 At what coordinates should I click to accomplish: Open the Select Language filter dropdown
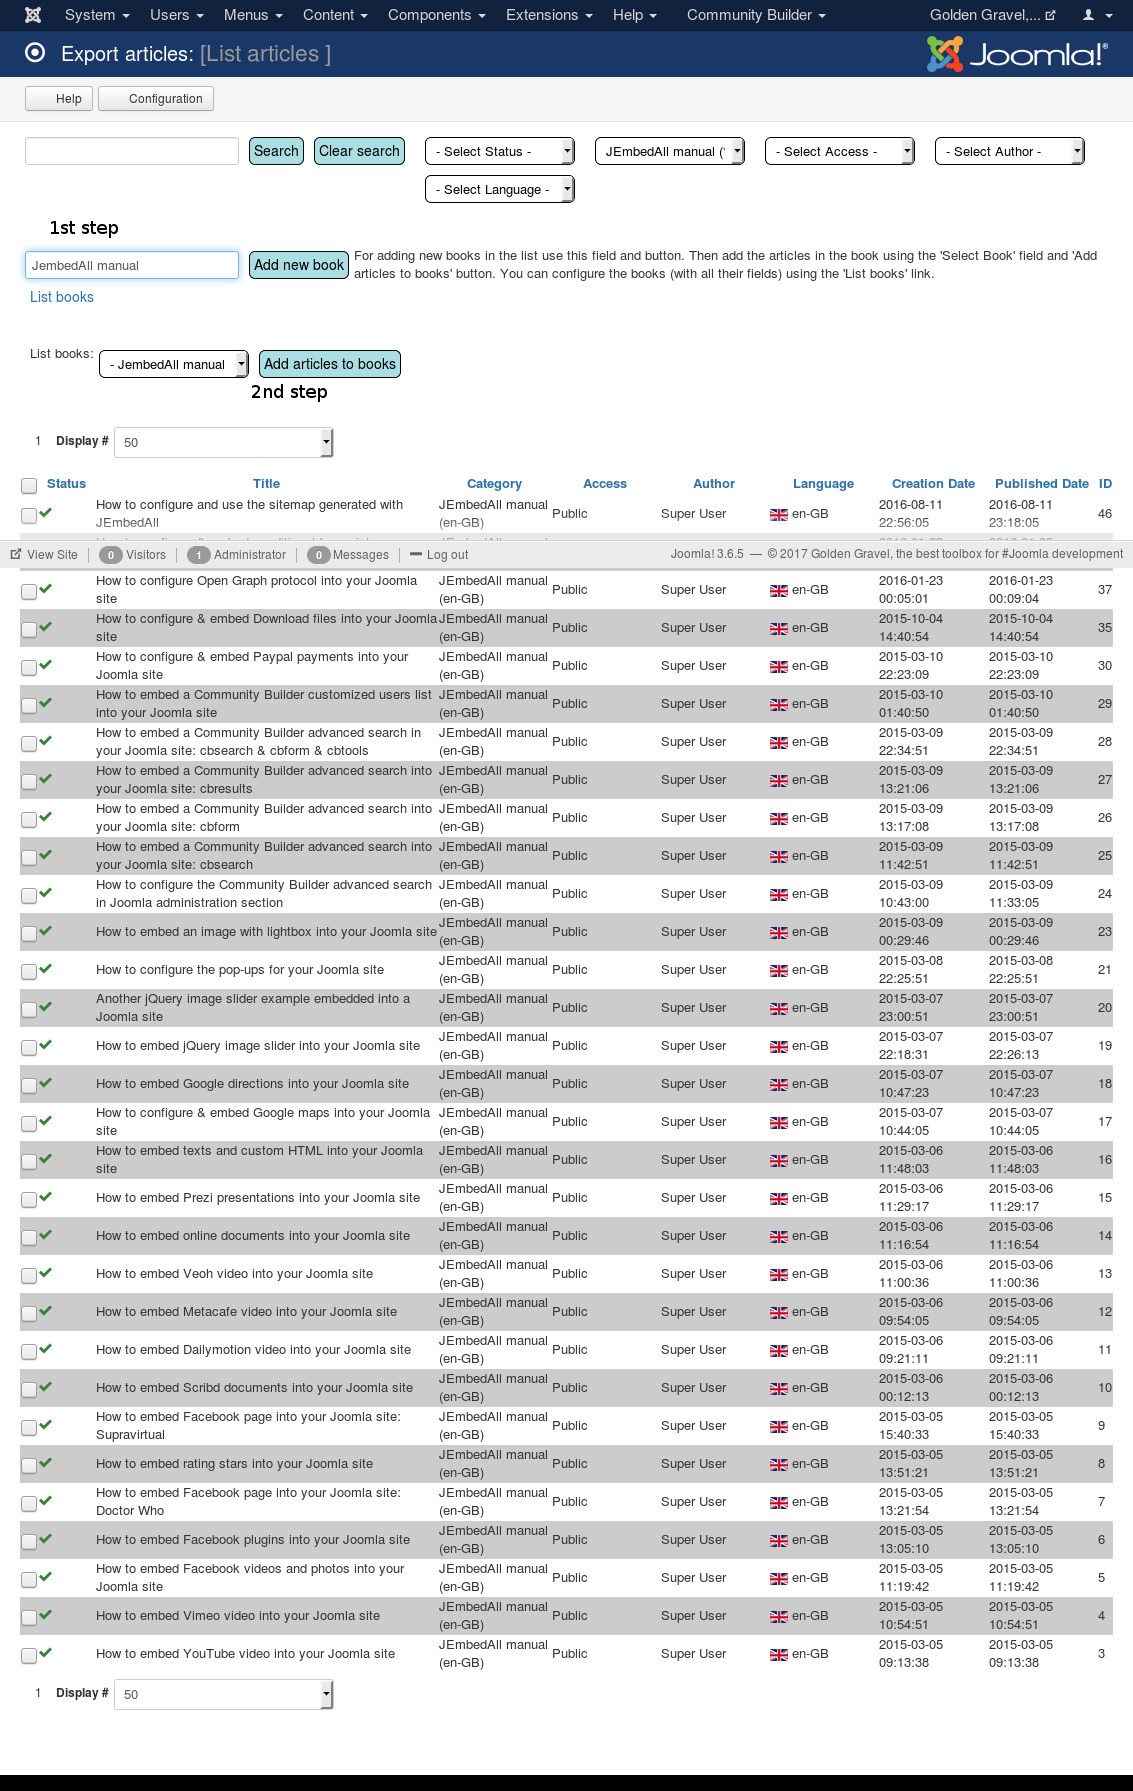tap(500, 189)
